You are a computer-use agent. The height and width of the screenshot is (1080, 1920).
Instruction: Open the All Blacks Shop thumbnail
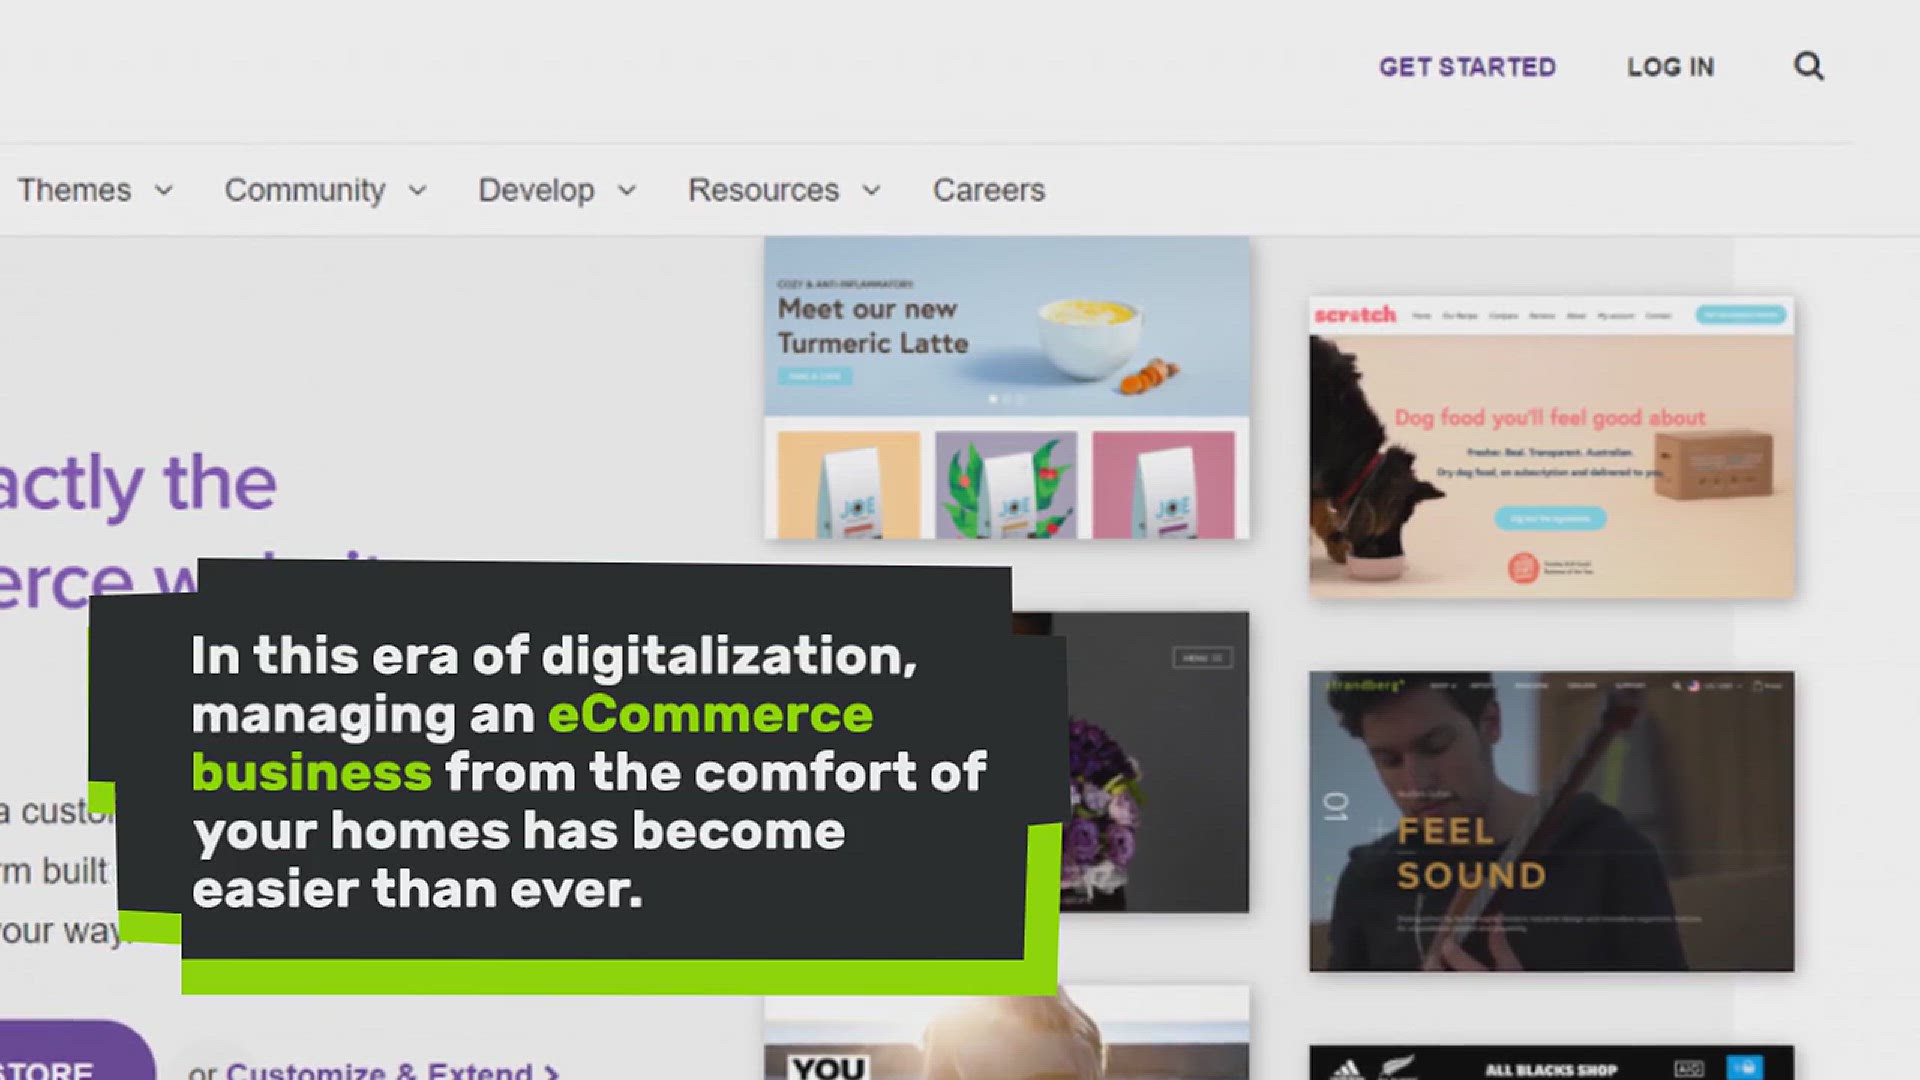click(1551, 1064)
